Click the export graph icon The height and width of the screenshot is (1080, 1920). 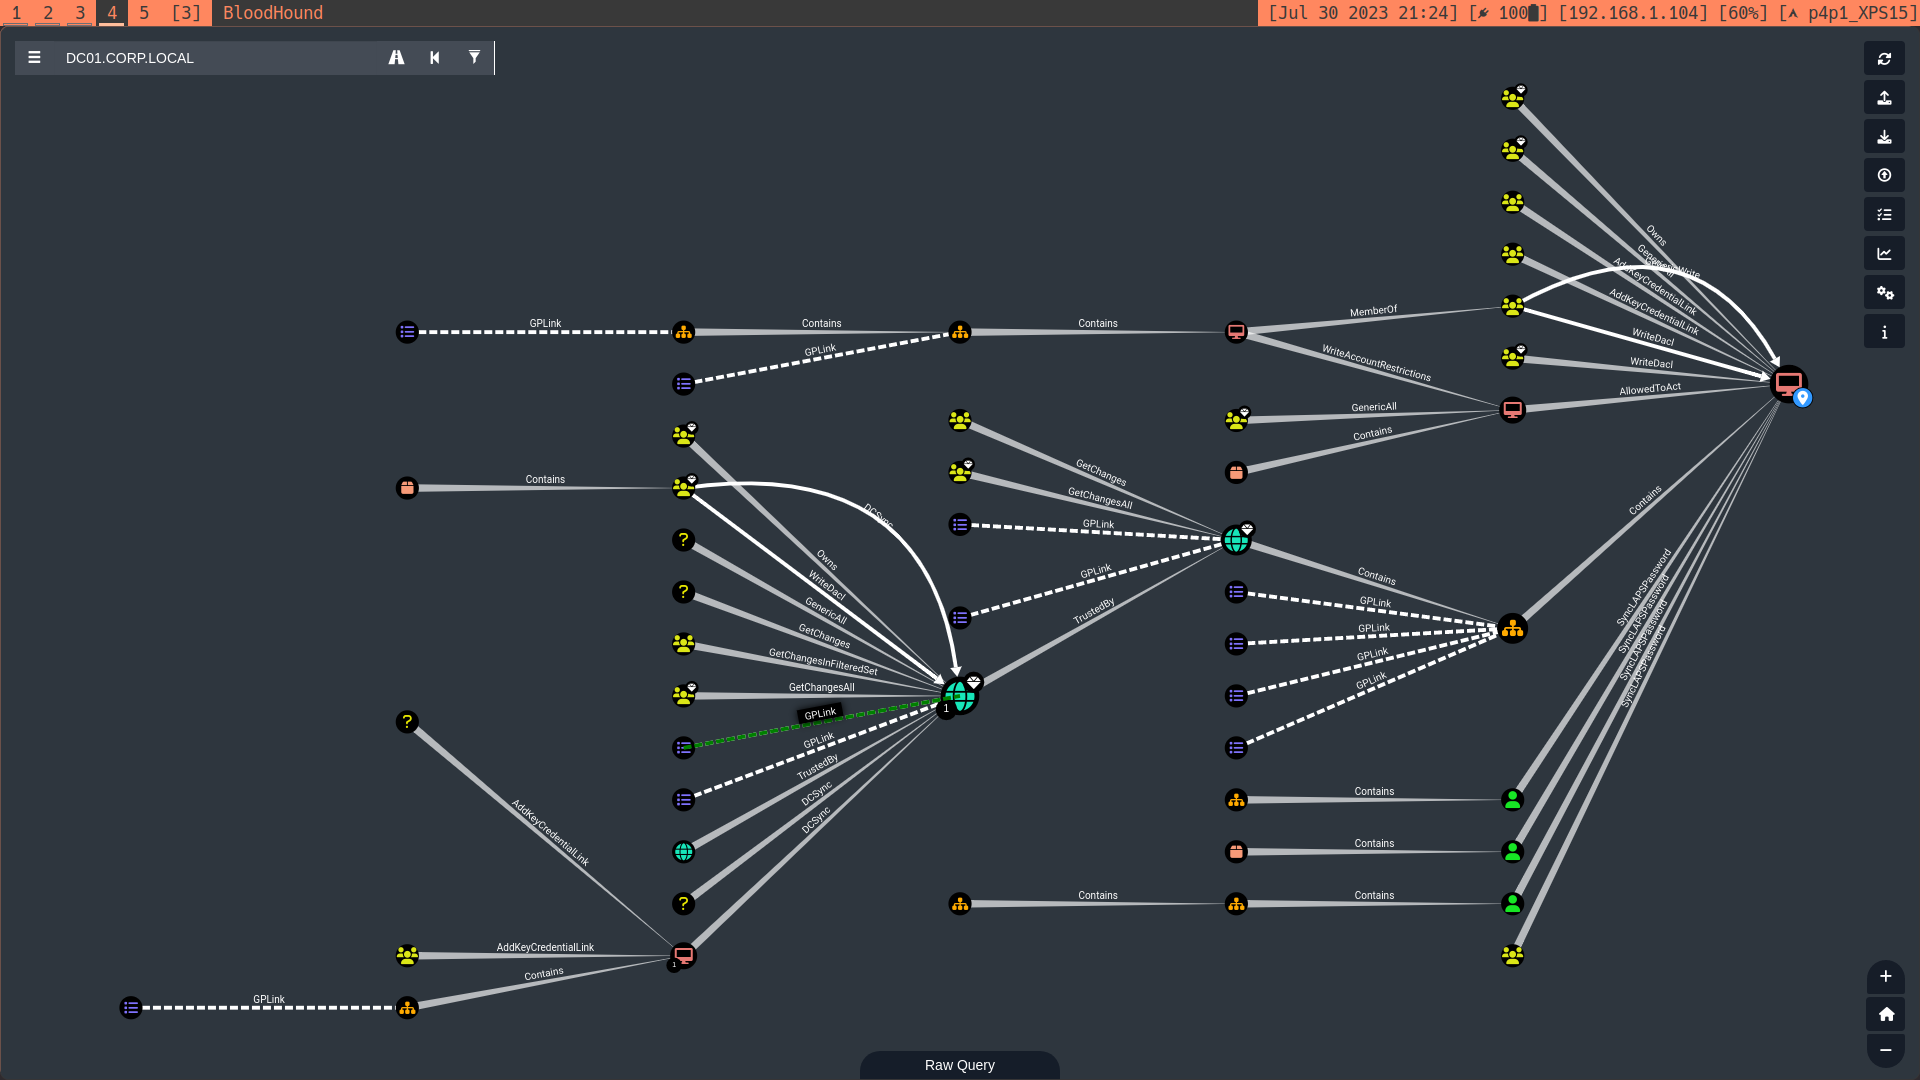pyautogui.click(x=1884, y=98)
